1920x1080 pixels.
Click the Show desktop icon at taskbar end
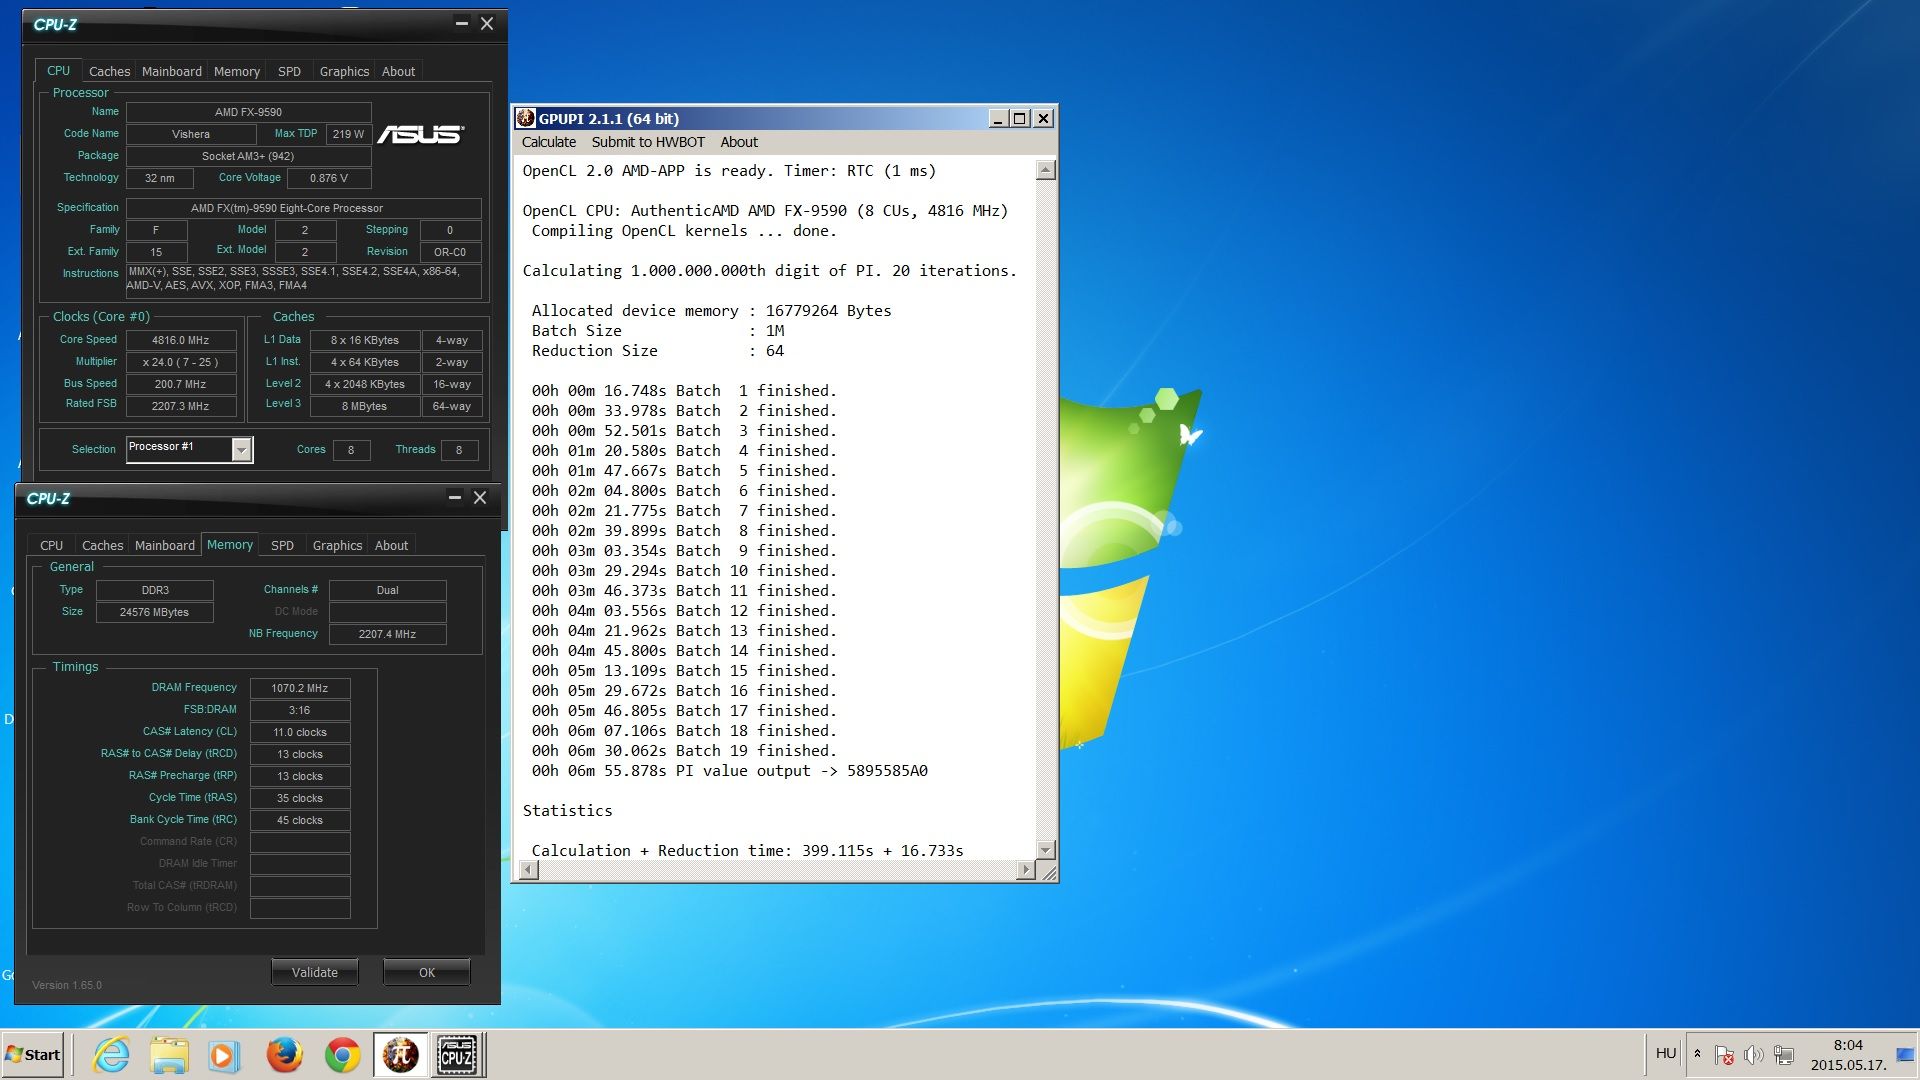(1906, 1055)
